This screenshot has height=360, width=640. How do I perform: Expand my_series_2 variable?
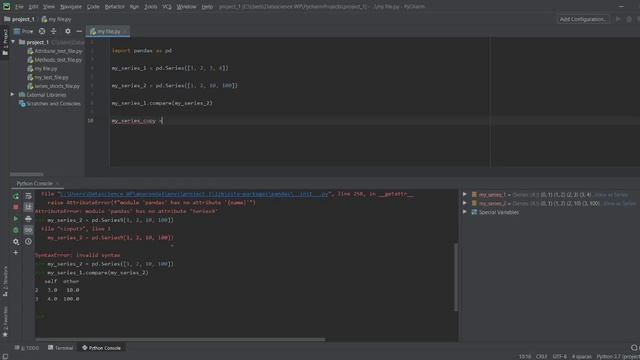tap(464, 203)
